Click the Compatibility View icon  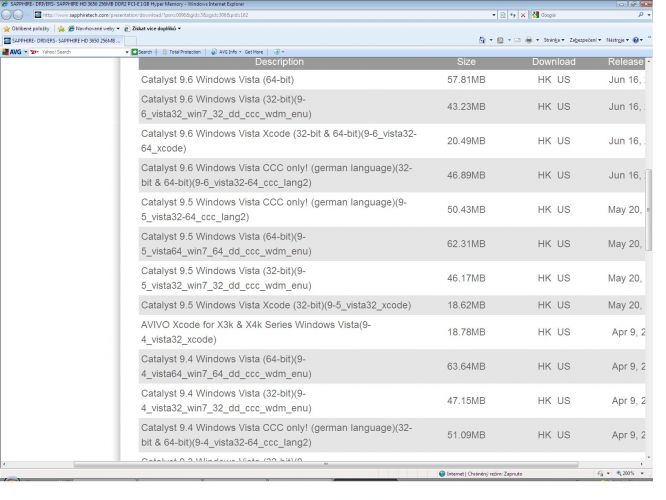503,15
